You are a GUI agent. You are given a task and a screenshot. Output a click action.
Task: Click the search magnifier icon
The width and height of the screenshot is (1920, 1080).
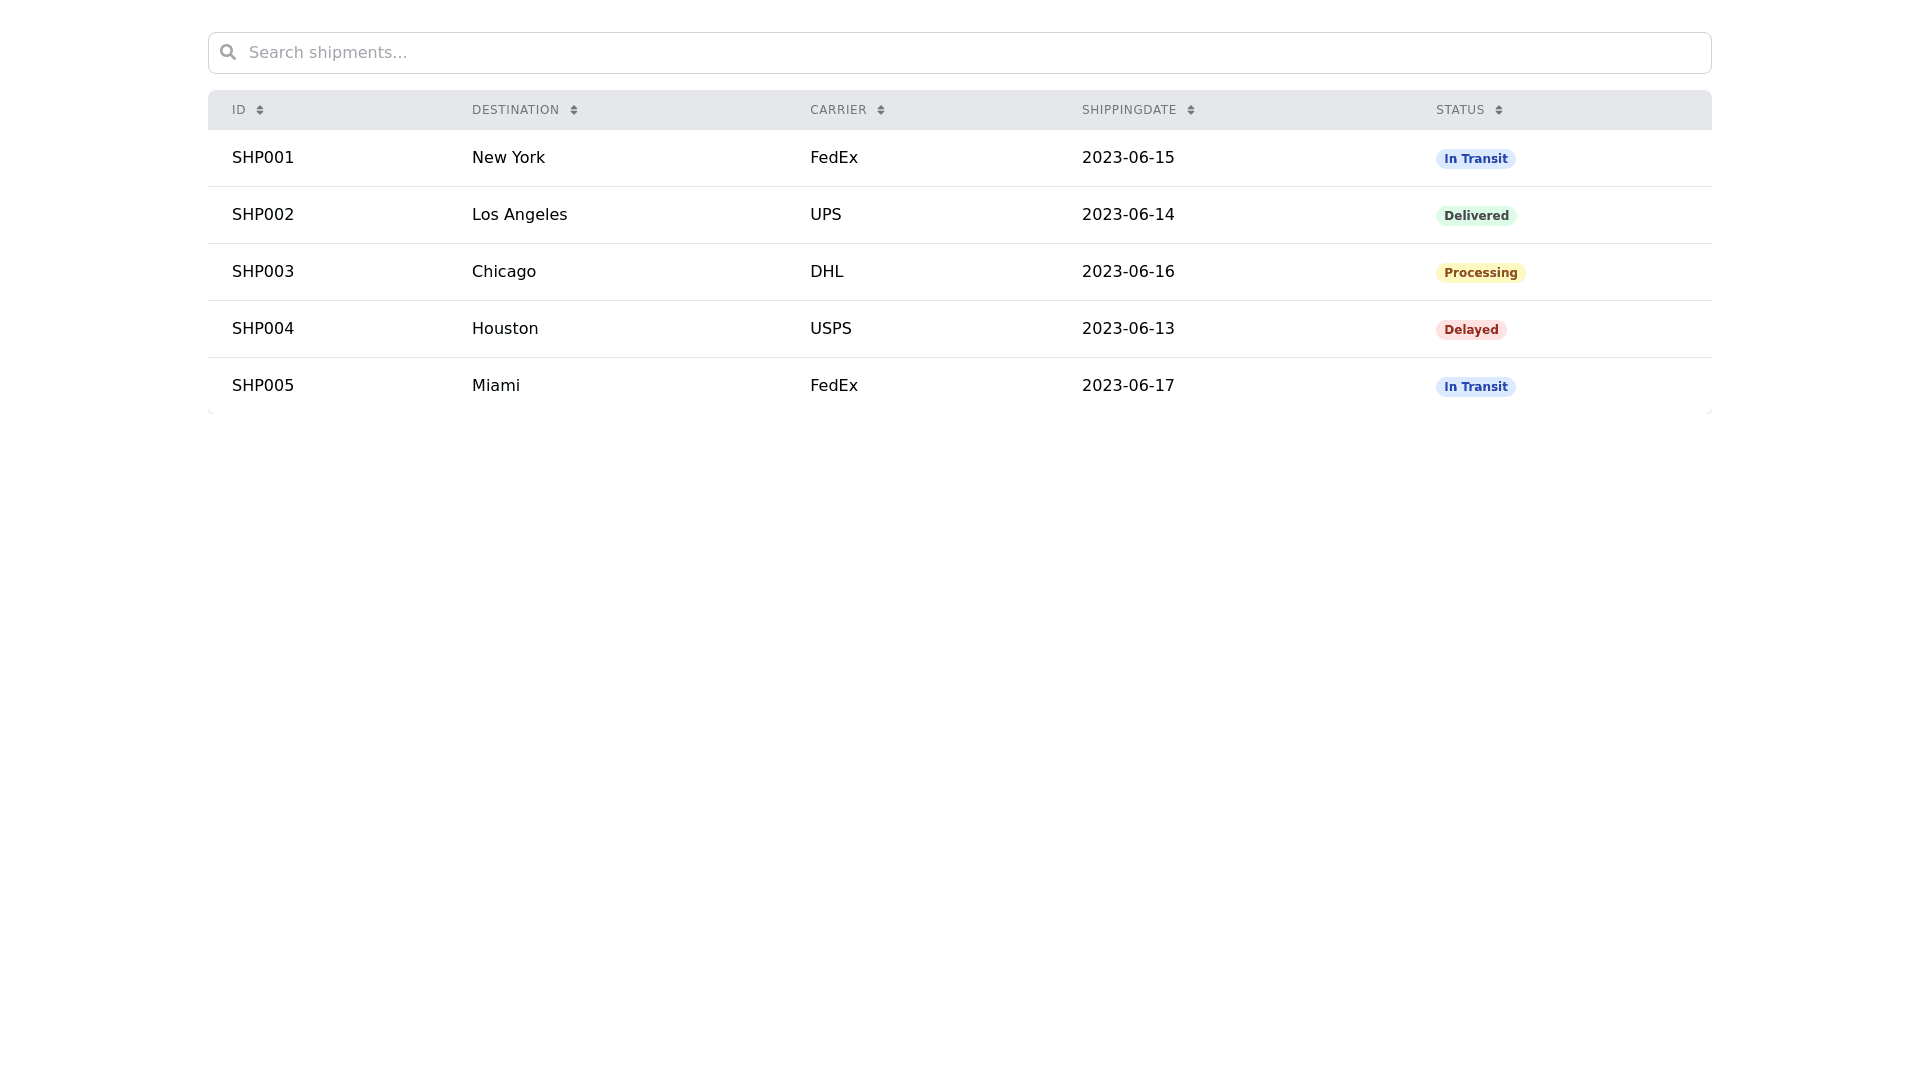coord(228,52)
